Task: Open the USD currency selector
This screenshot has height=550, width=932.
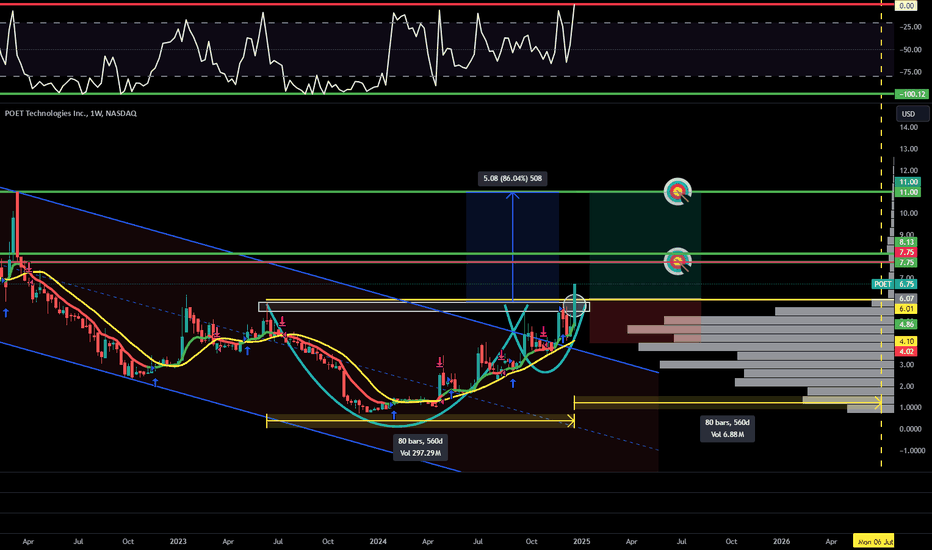Action: 908,113
